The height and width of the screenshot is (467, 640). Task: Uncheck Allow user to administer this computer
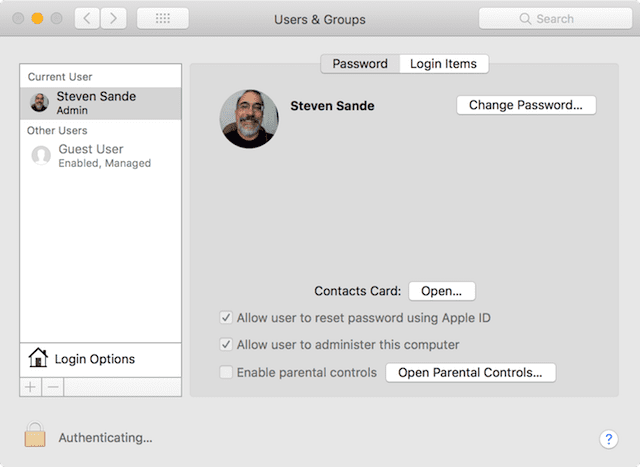(x=227, y=345)
